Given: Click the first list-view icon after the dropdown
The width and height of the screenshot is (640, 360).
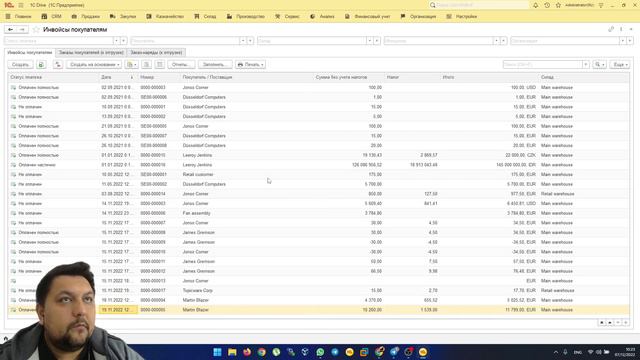Looking at the screenshot, I should tap(147, 64).
